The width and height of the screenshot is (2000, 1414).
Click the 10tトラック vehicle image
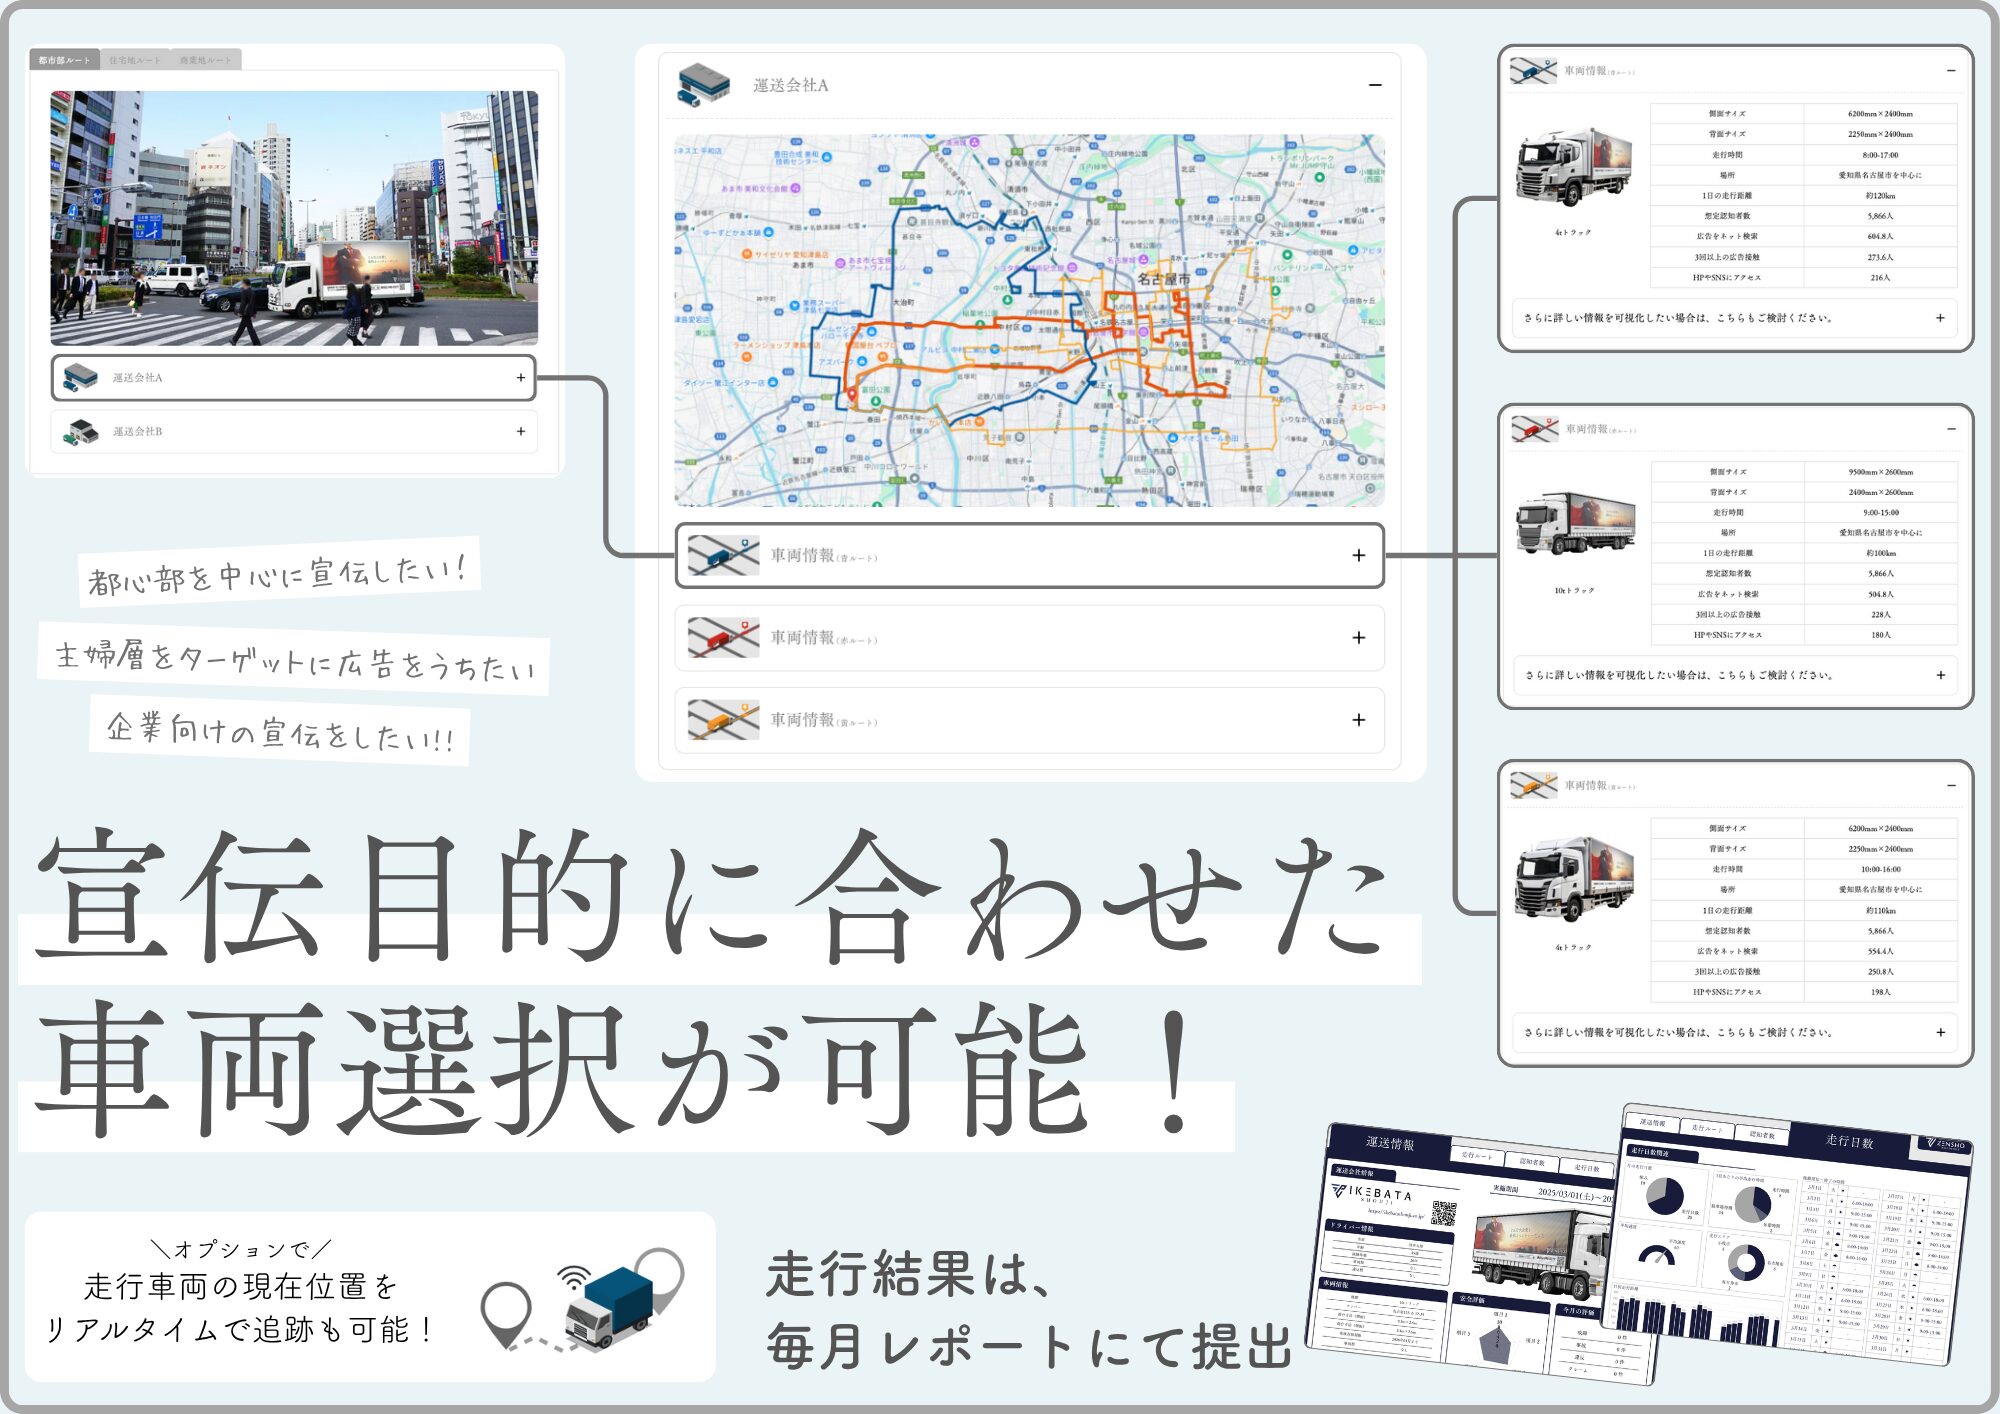[1575, 525]
